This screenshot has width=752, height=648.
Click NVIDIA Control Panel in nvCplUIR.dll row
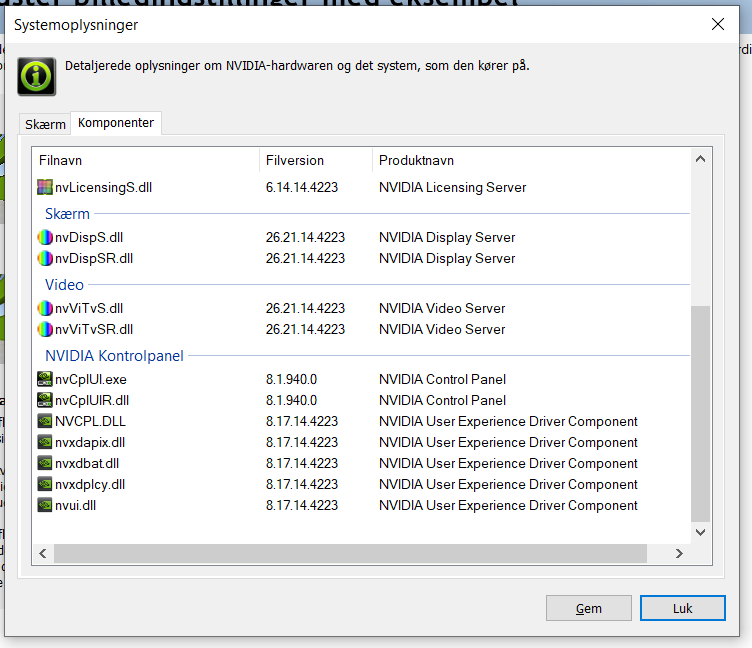coord(443,401)
